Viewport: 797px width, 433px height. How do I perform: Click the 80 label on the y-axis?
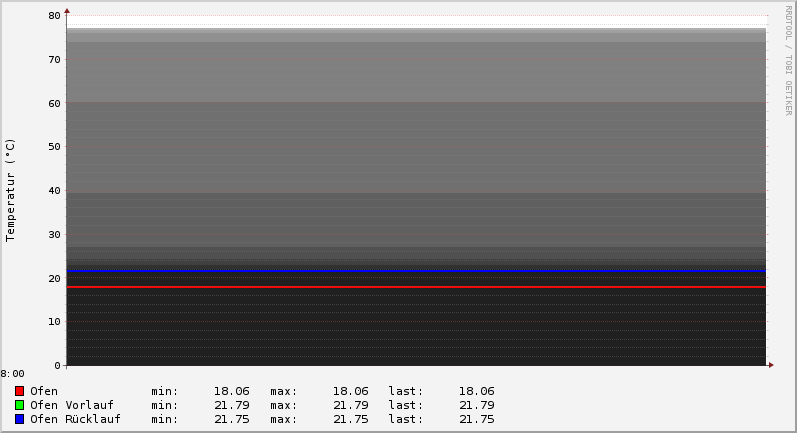pos(54,16)
